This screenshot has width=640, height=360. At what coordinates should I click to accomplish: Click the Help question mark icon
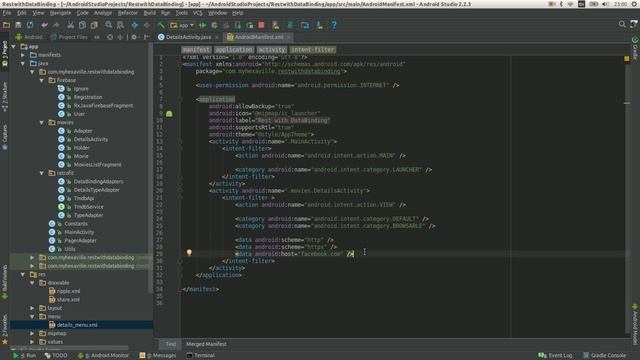[334, 25]
